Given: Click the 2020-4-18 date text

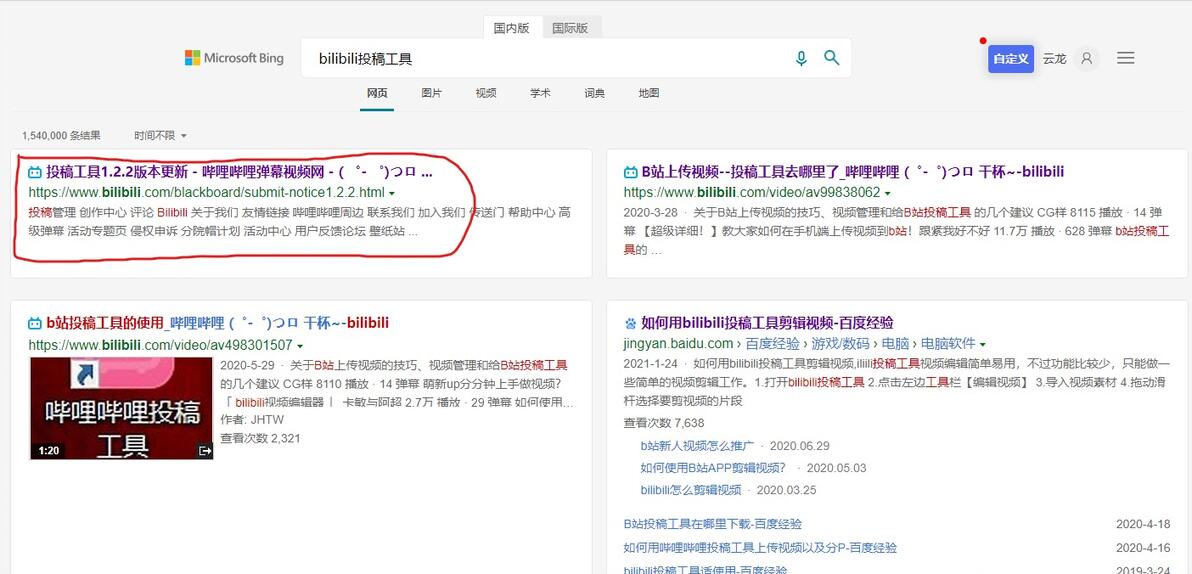Looking at the screenshot, I should pos(1143,524).
